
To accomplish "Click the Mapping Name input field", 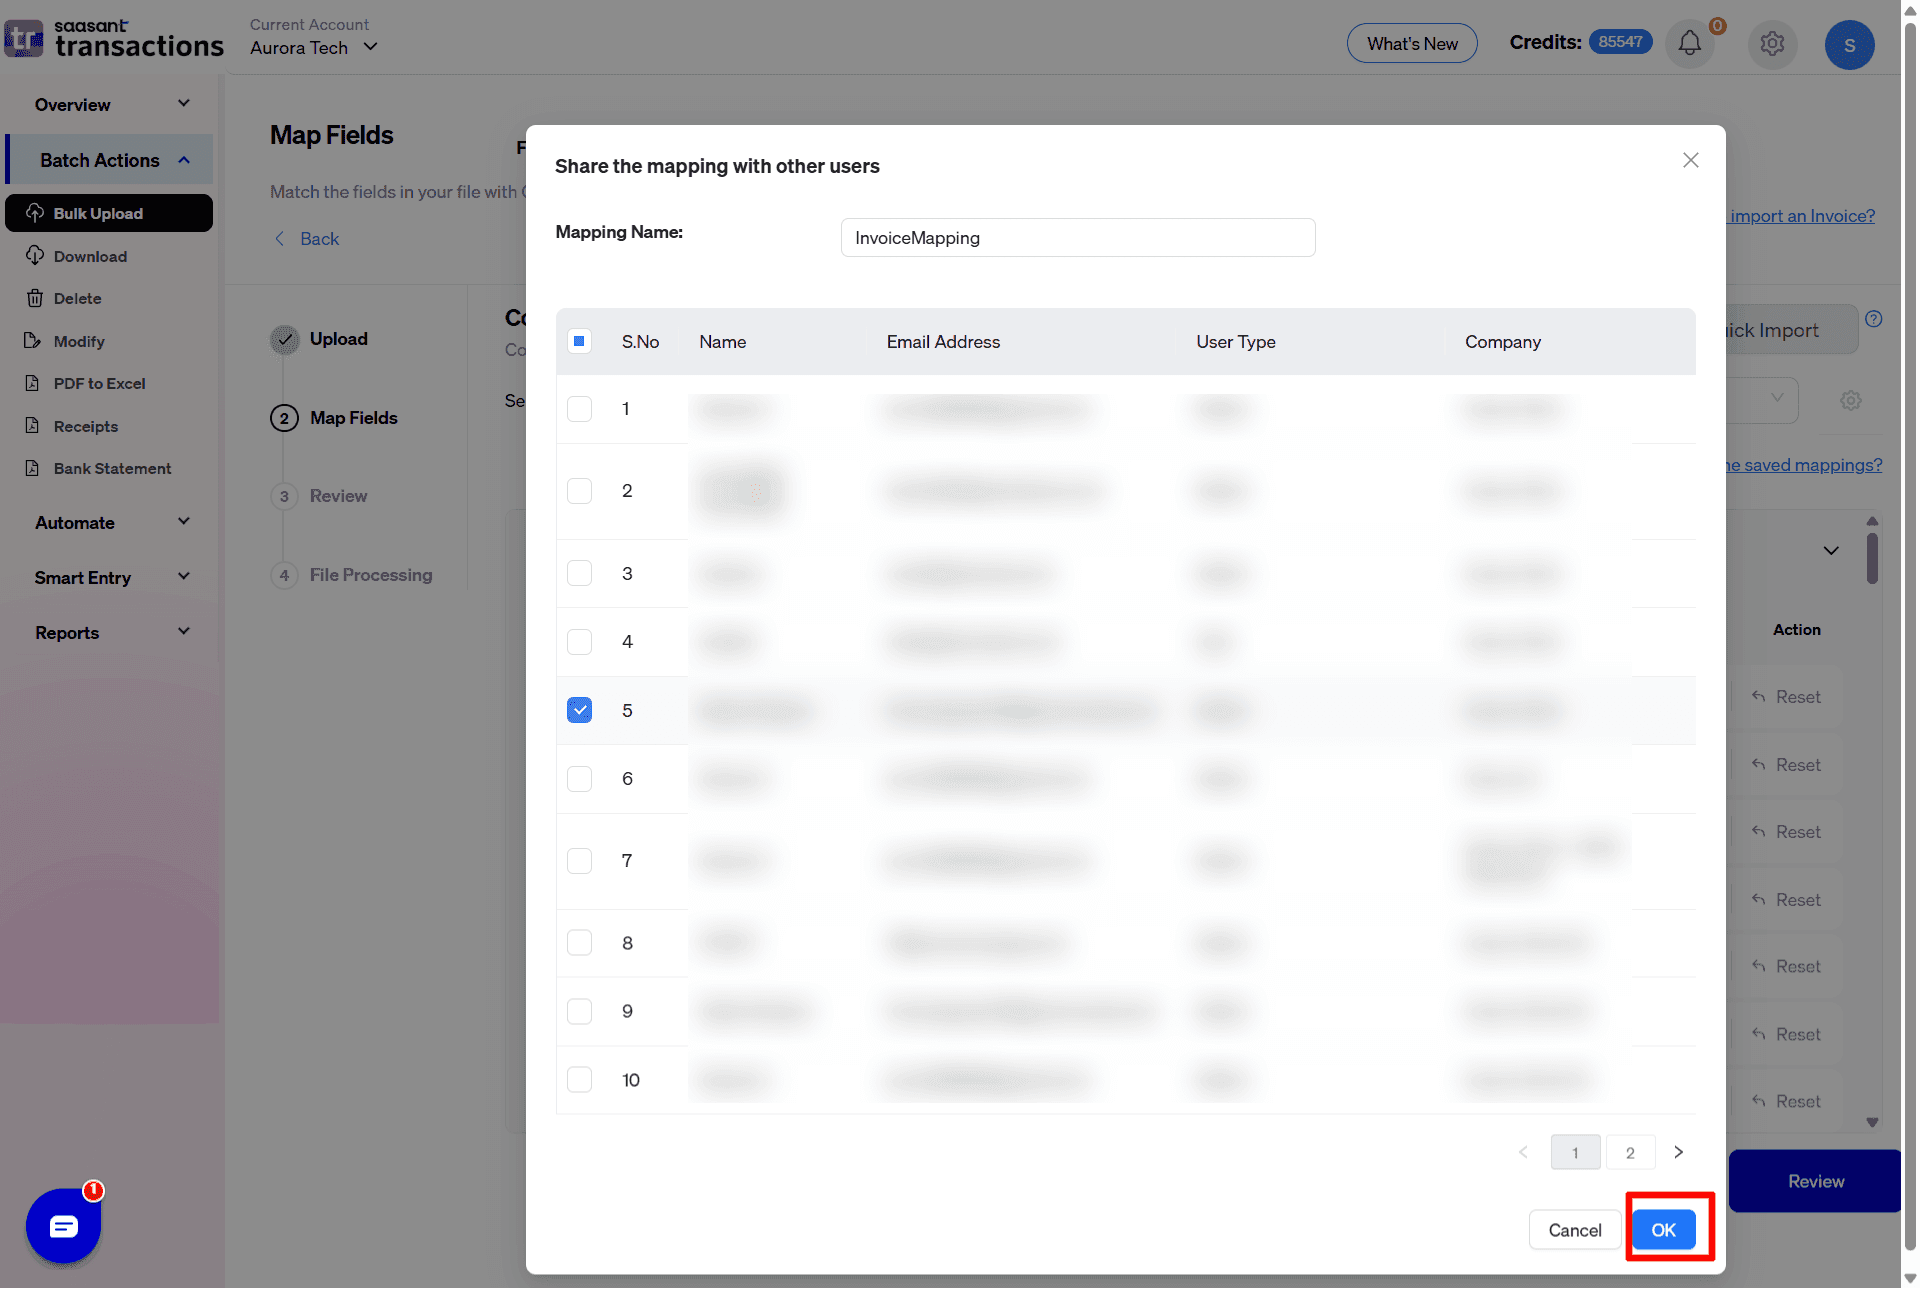I will [1077, 238].
